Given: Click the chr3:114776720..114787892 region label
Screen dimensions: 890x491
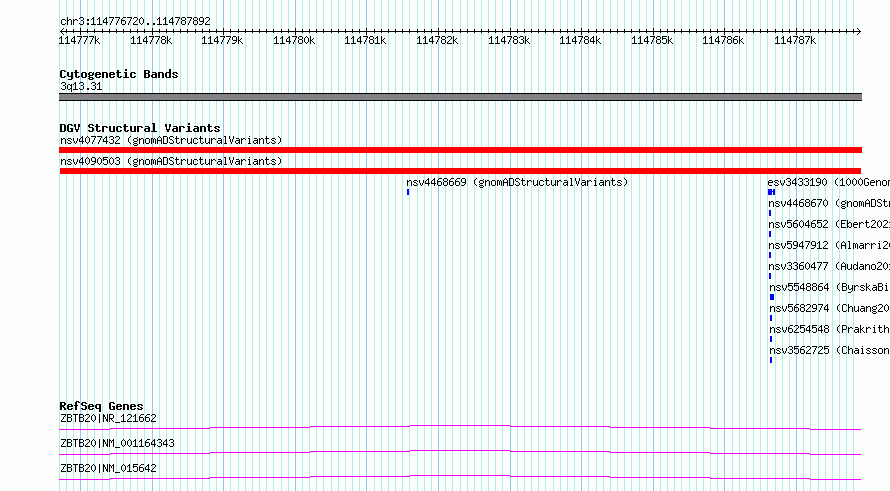Looking at the screenshot, I should [135, 22].
